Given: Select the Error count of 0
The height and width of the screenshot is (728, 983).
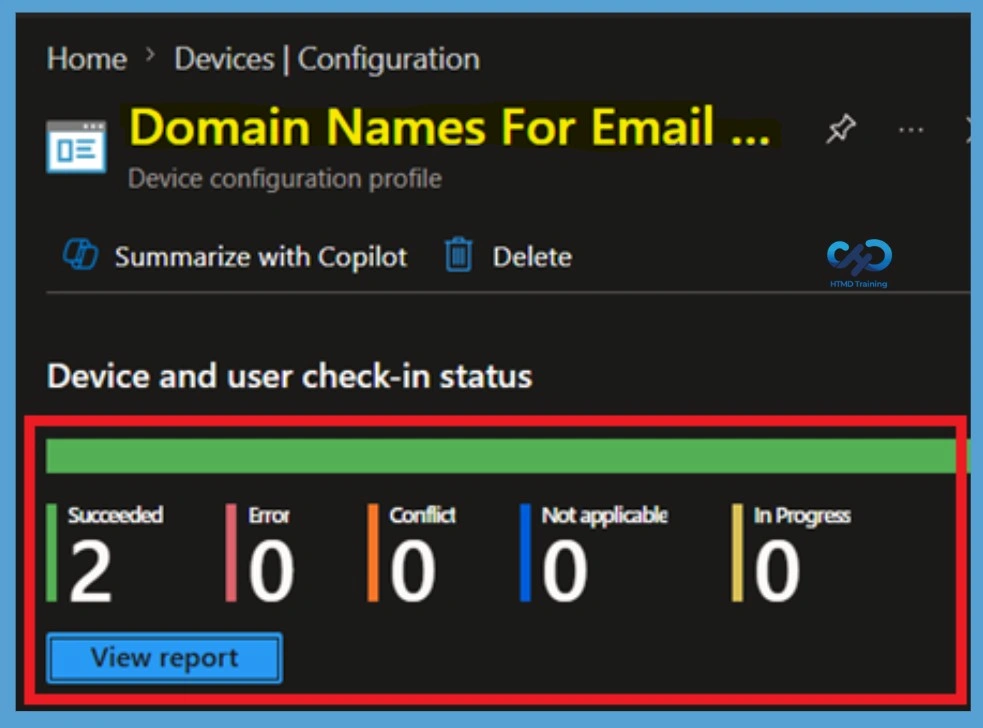Looking at the screenshot, I should tap(271, 571).
